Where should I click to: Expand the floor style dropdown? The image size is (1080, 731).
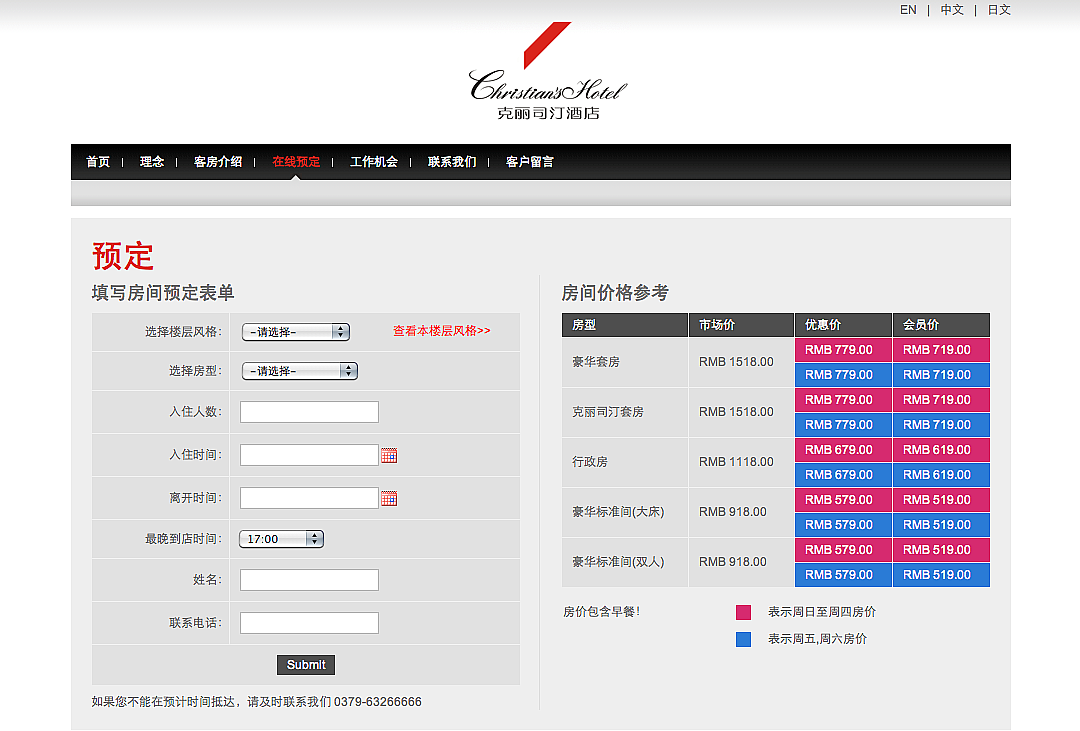click(296, 332)
